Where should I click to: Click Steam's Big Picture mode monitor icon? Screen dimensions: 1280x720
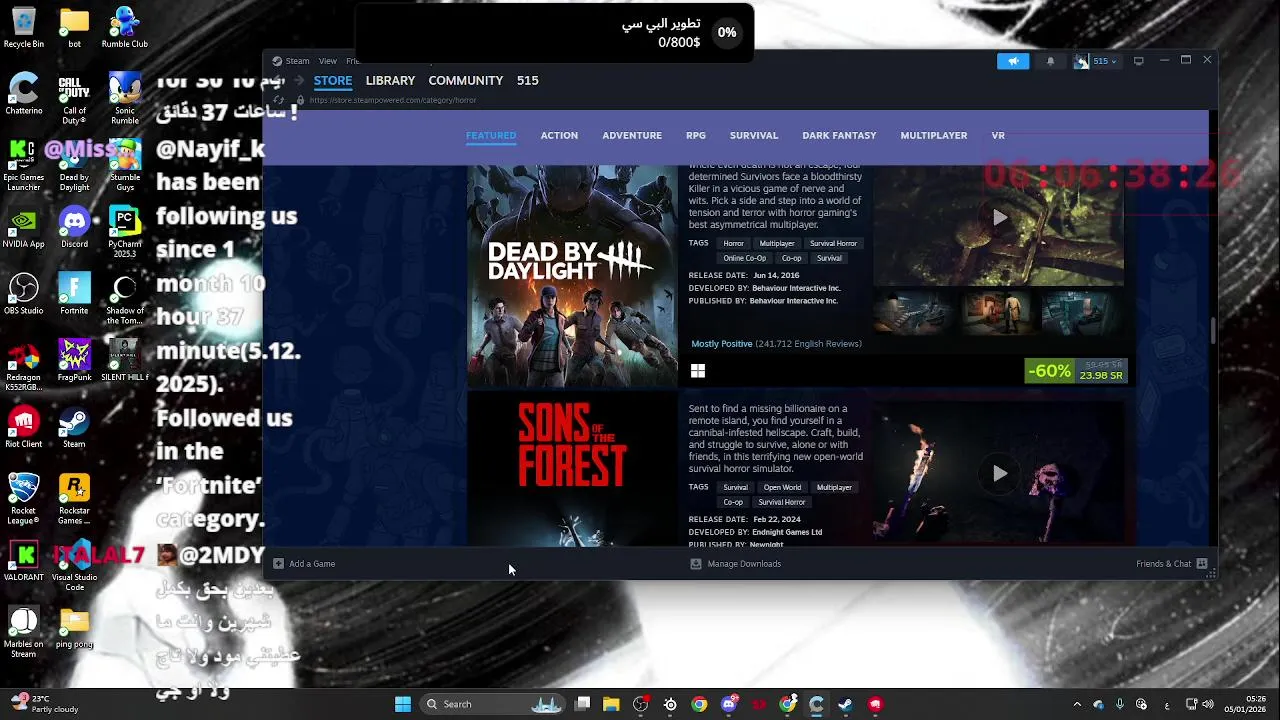tap(1138, 61)
